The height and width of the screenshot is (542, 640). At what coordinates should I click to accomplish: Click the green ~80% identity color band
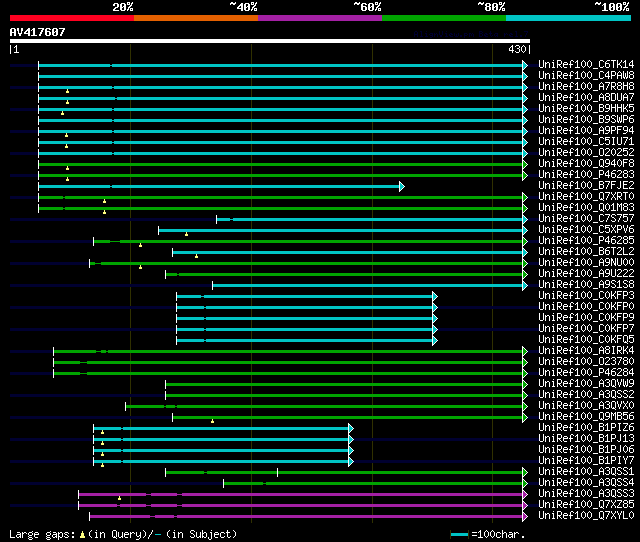pyautogui.click(x=444, y=18)
